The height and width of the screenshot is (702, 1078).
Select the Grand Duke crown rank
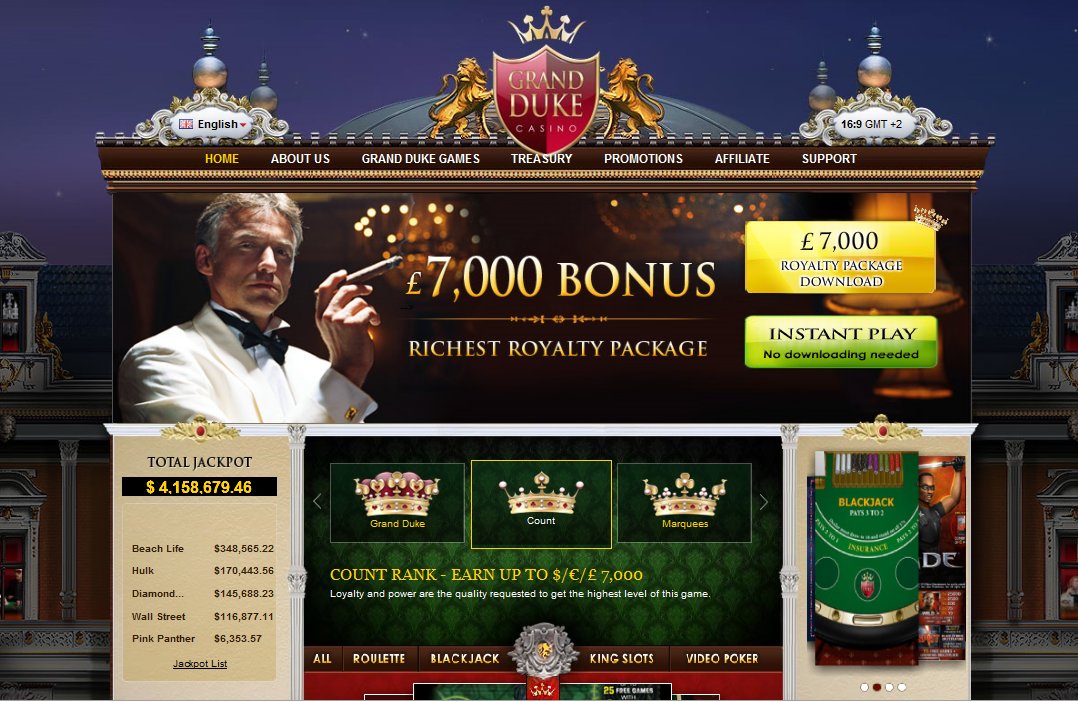(x=397, y=503)
